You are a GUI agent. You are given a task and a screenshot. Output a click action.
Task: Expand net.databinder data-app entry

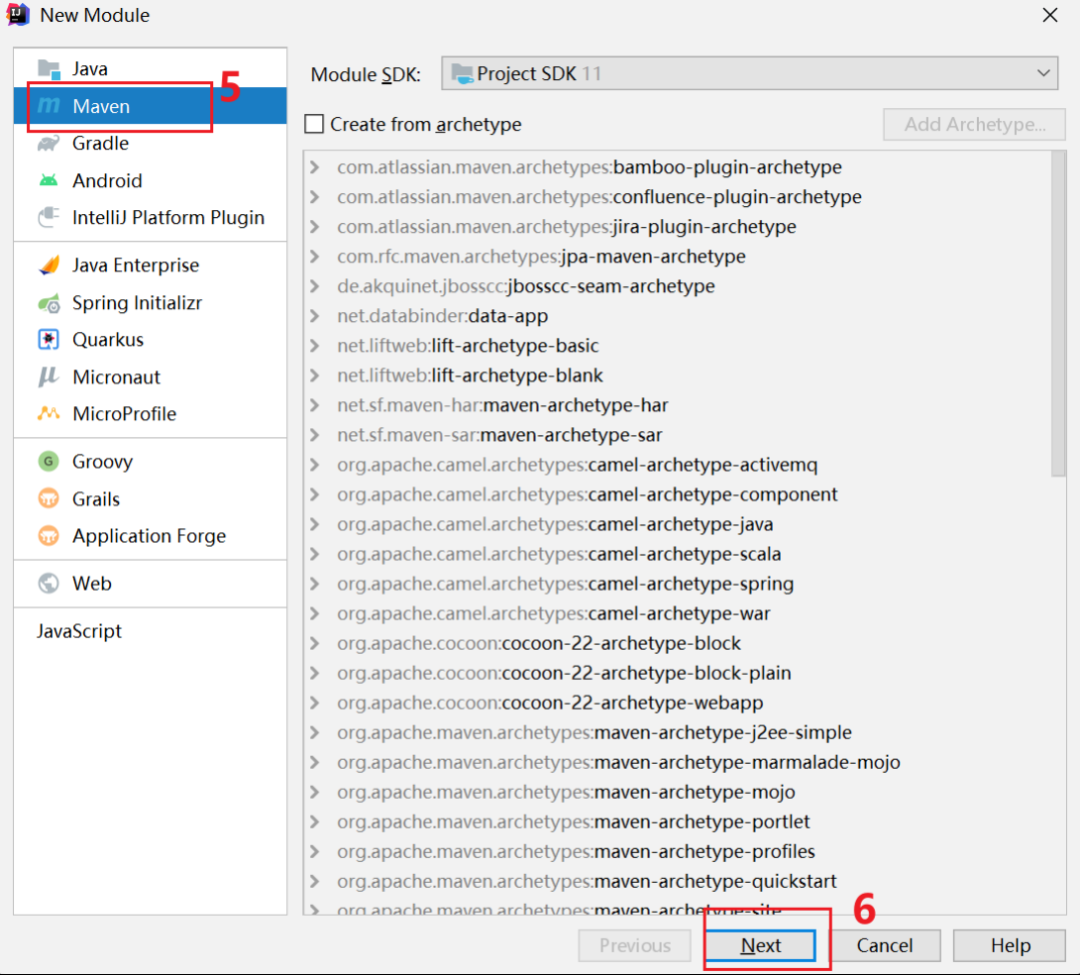[315, 315]
